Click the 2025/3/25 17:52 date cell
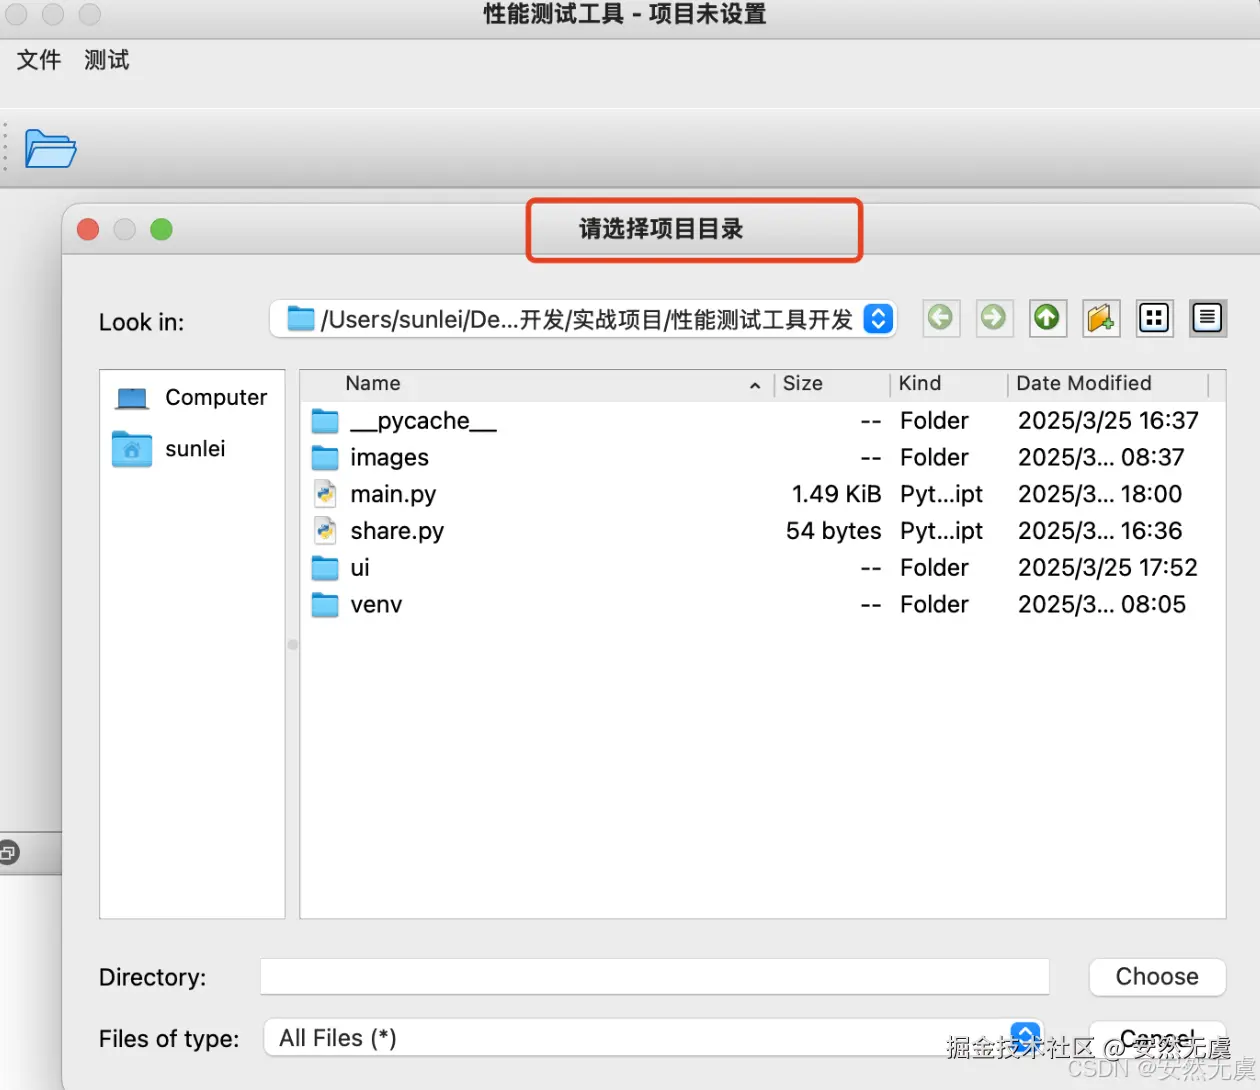Screen dimensions: 1260x1090 coord(1108,568)
